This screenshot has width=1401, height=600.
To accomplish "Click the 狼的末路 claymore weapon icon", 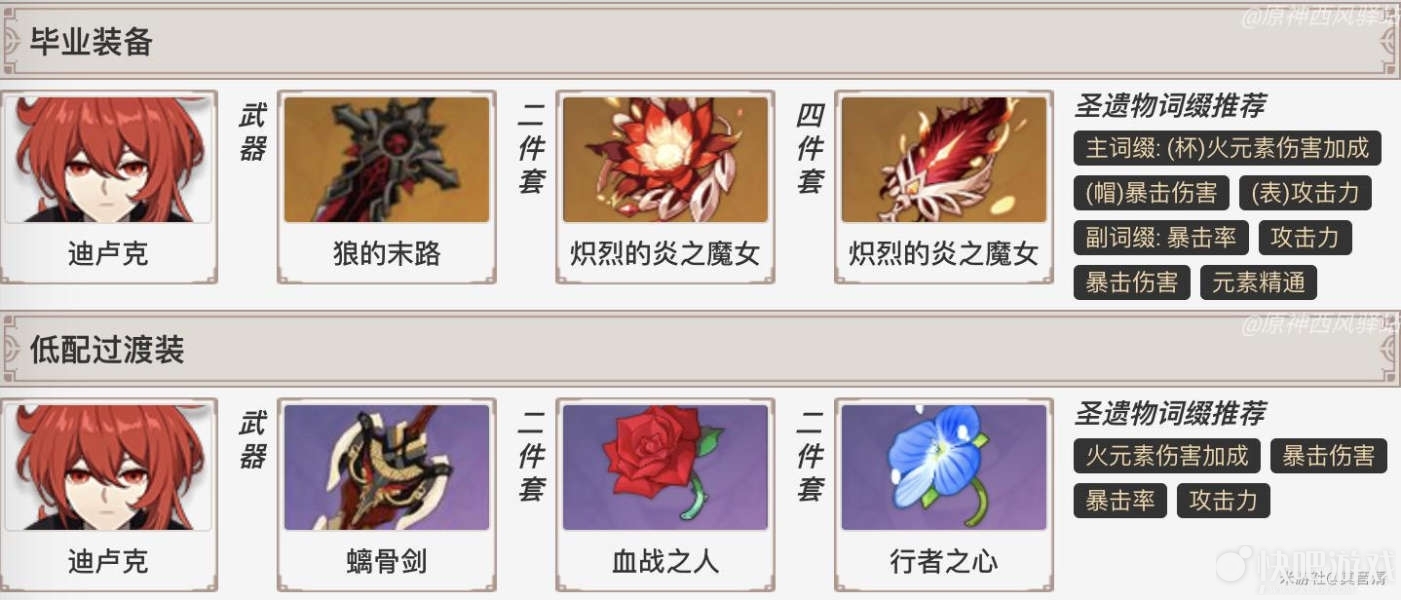I will [387, 160].
